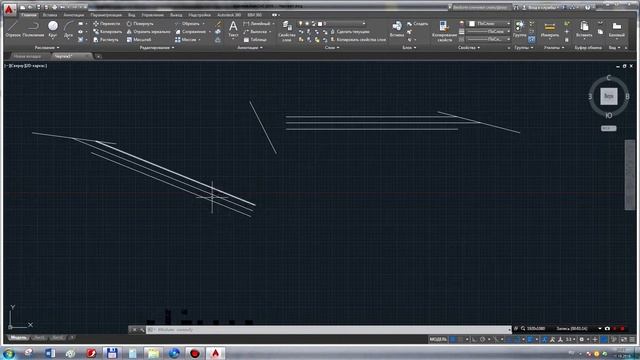Click Match Layer (Копировать свойства слоя) button
This screenshot has height=360, width=640.
click(358, 40)
